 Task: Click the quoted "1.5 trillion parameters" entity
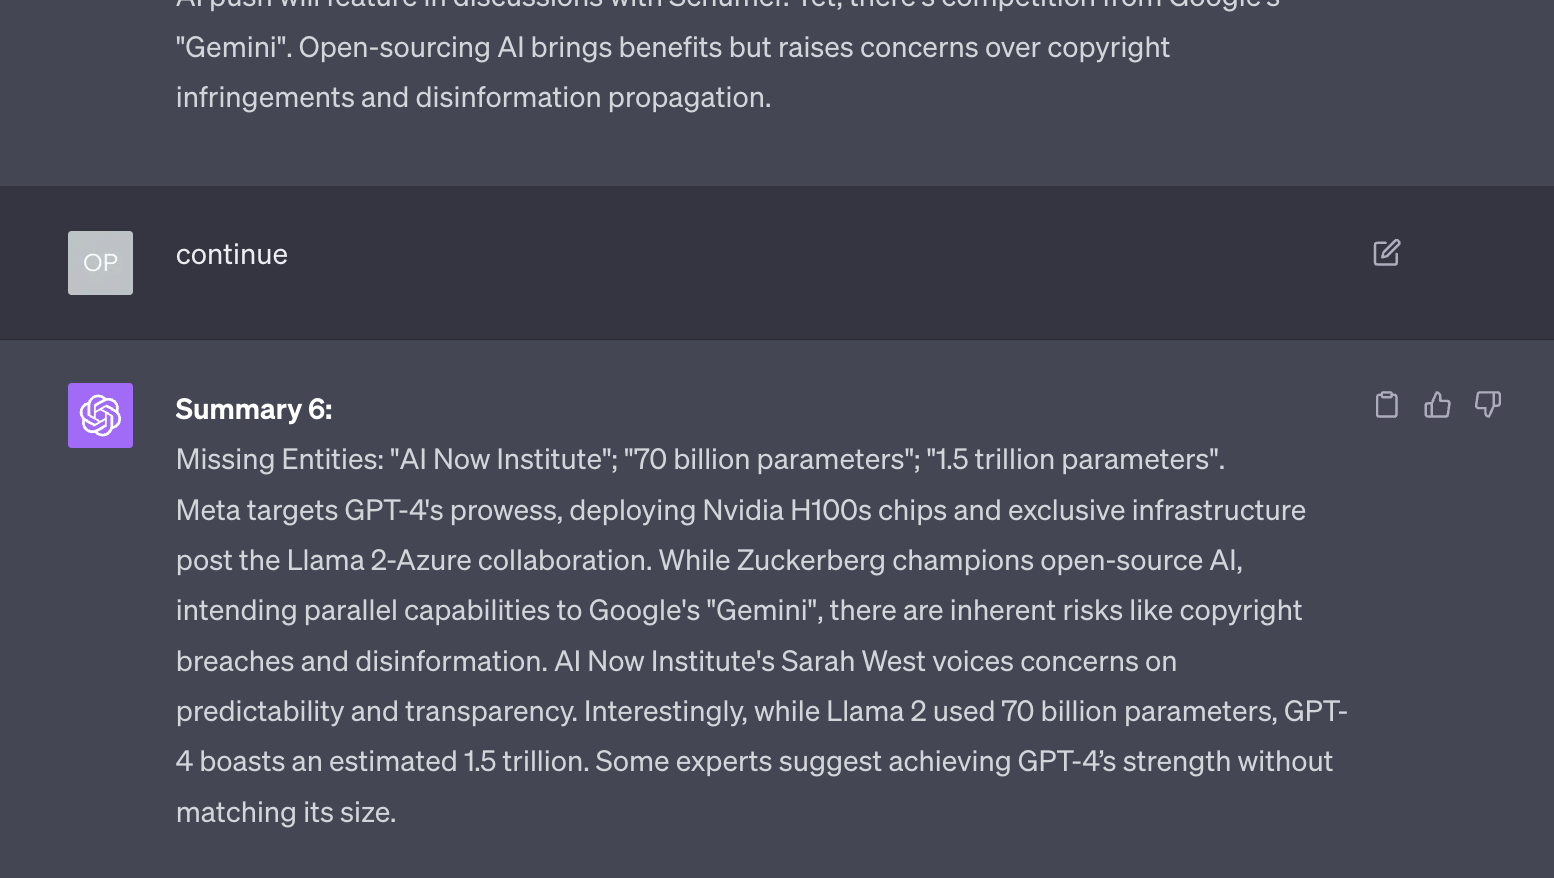point(1073,459)
